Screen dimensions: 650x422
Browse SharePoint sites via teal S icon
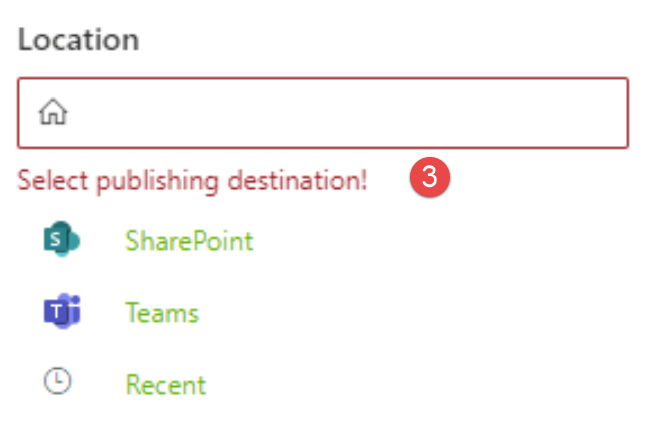[61, 241]
